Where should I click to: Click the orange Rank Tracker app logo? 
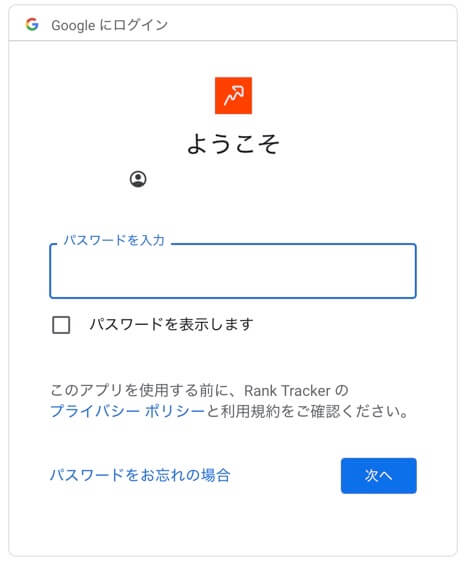tap(233, 96)
